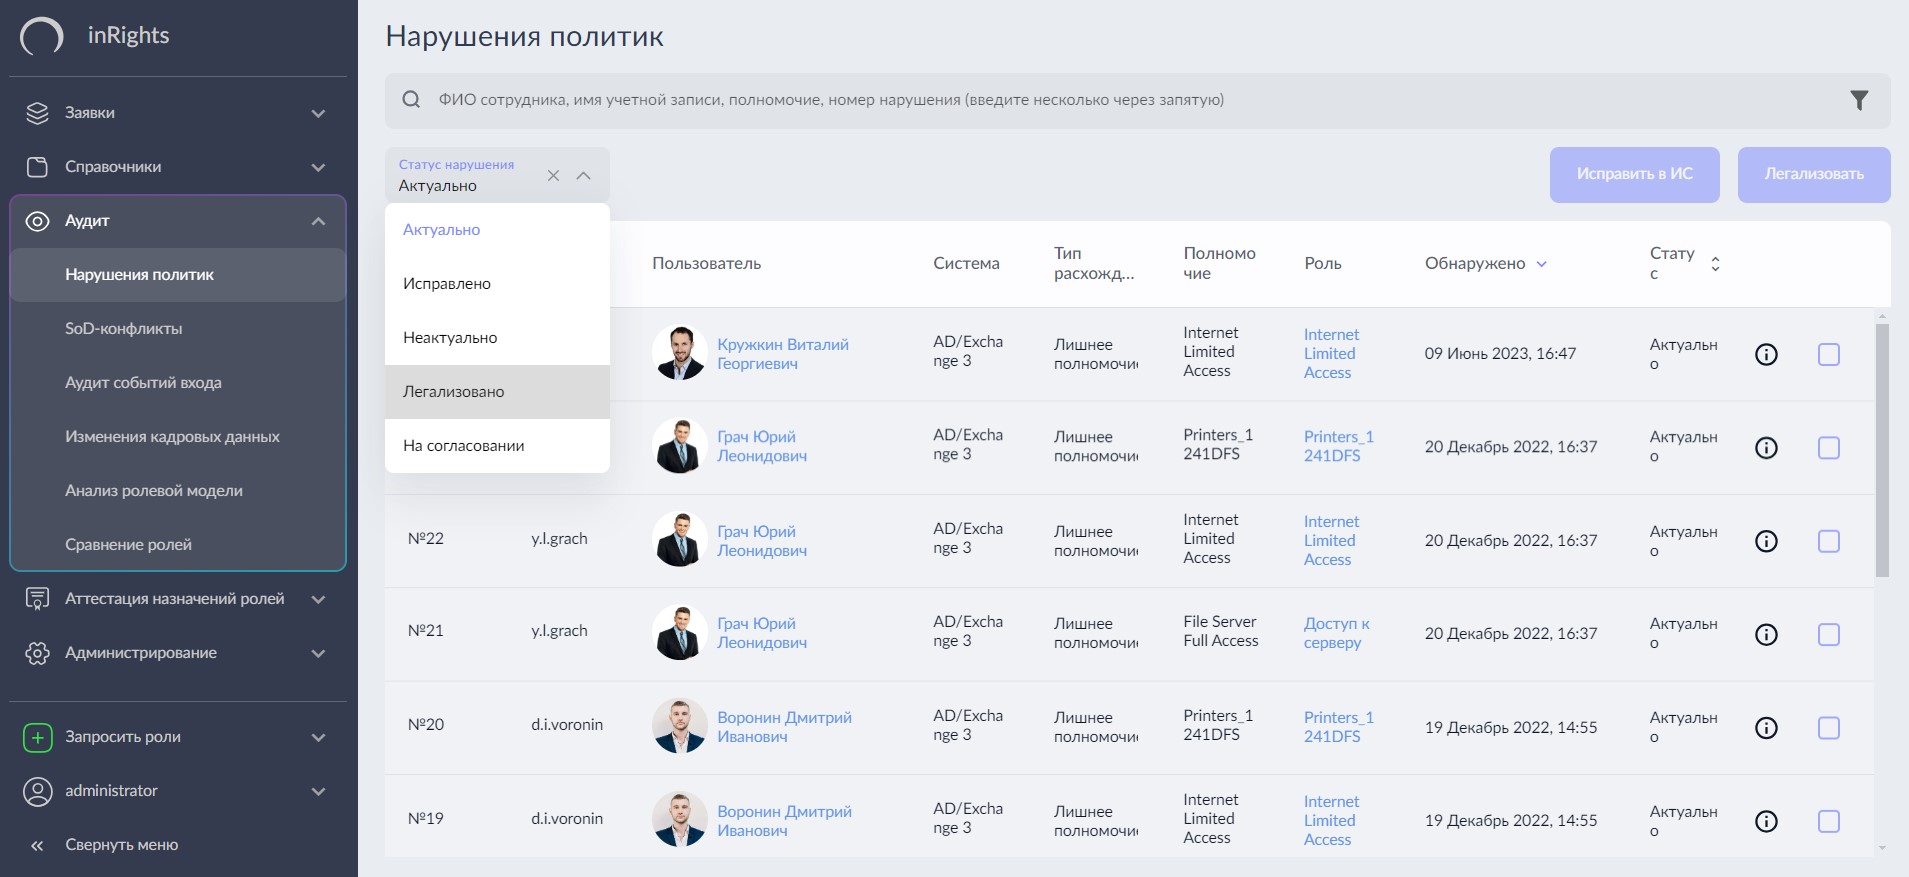Expand the Администрирование section
This screenshot has height=877, width=1909.
[318, 653]
